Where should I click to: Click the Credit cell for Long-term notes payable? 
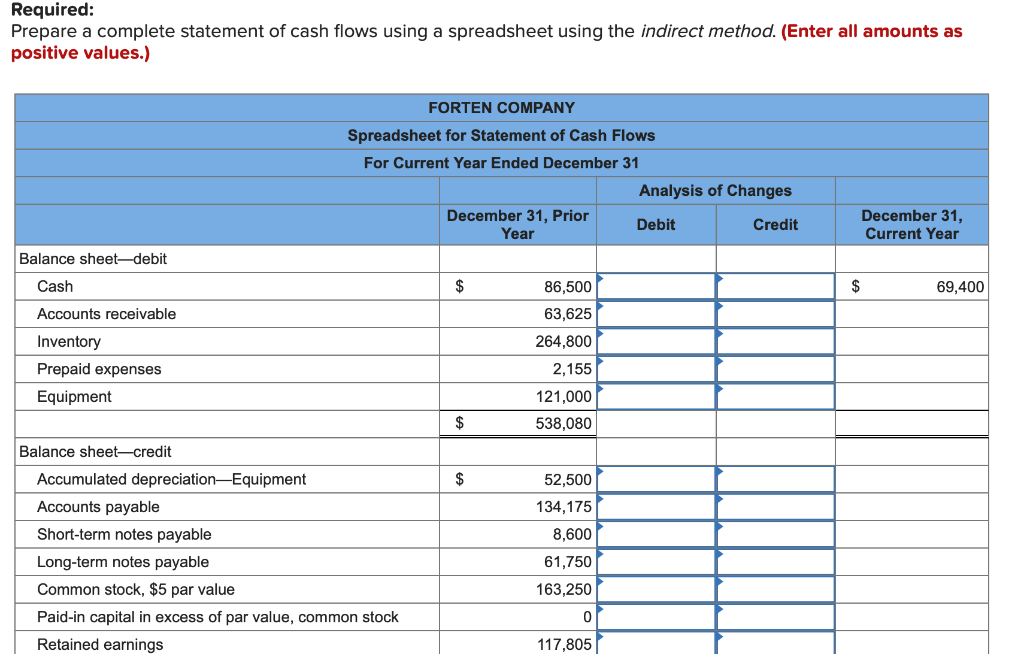point(776,562)
